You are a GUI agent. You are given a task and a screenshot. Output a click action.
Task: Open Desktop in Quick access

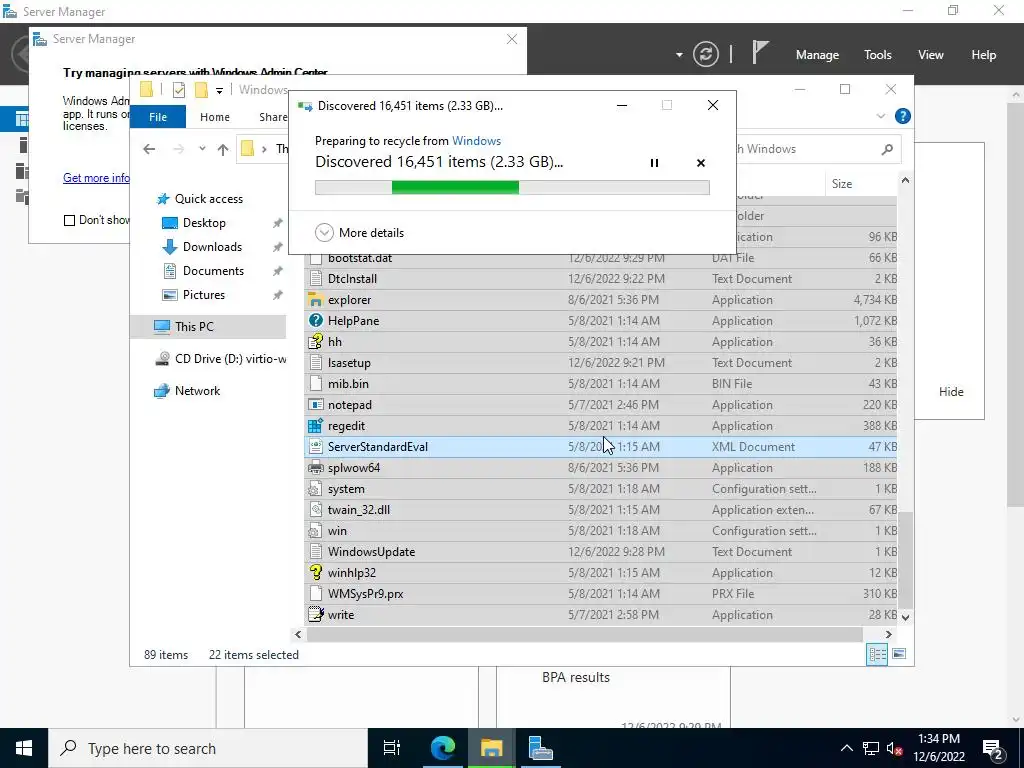click(x=204, y=223)
